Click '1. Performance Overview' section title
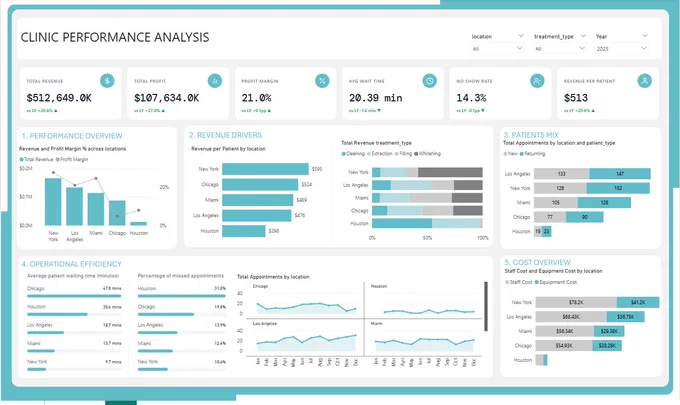Screen dimensions: 680x405 point(72,136)
